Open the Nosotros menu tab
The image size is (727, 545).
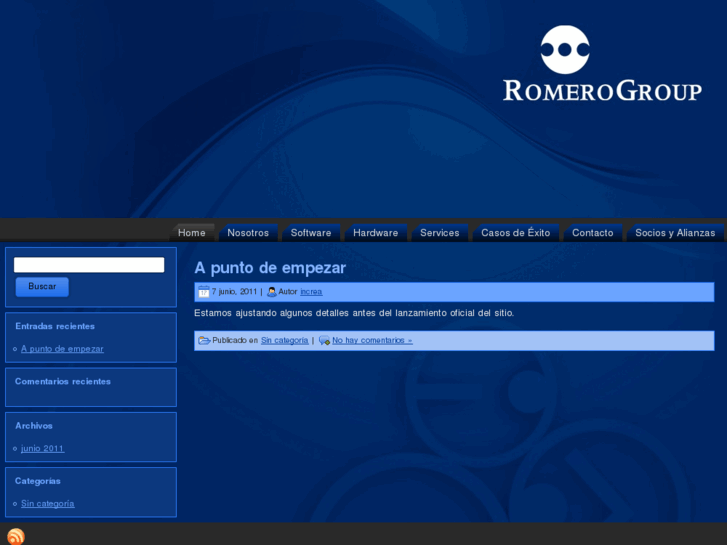[x=248, y=233]
